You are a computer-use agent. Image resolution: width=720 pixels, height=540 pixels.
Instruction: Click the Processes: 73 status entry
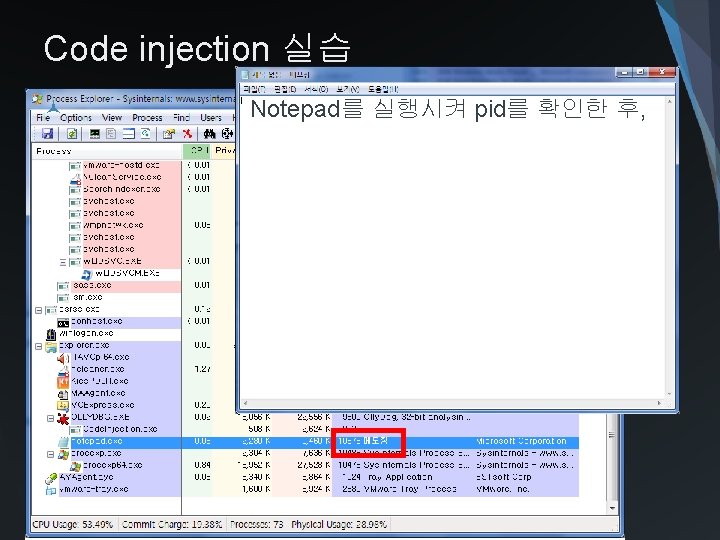tap(257, 524)
